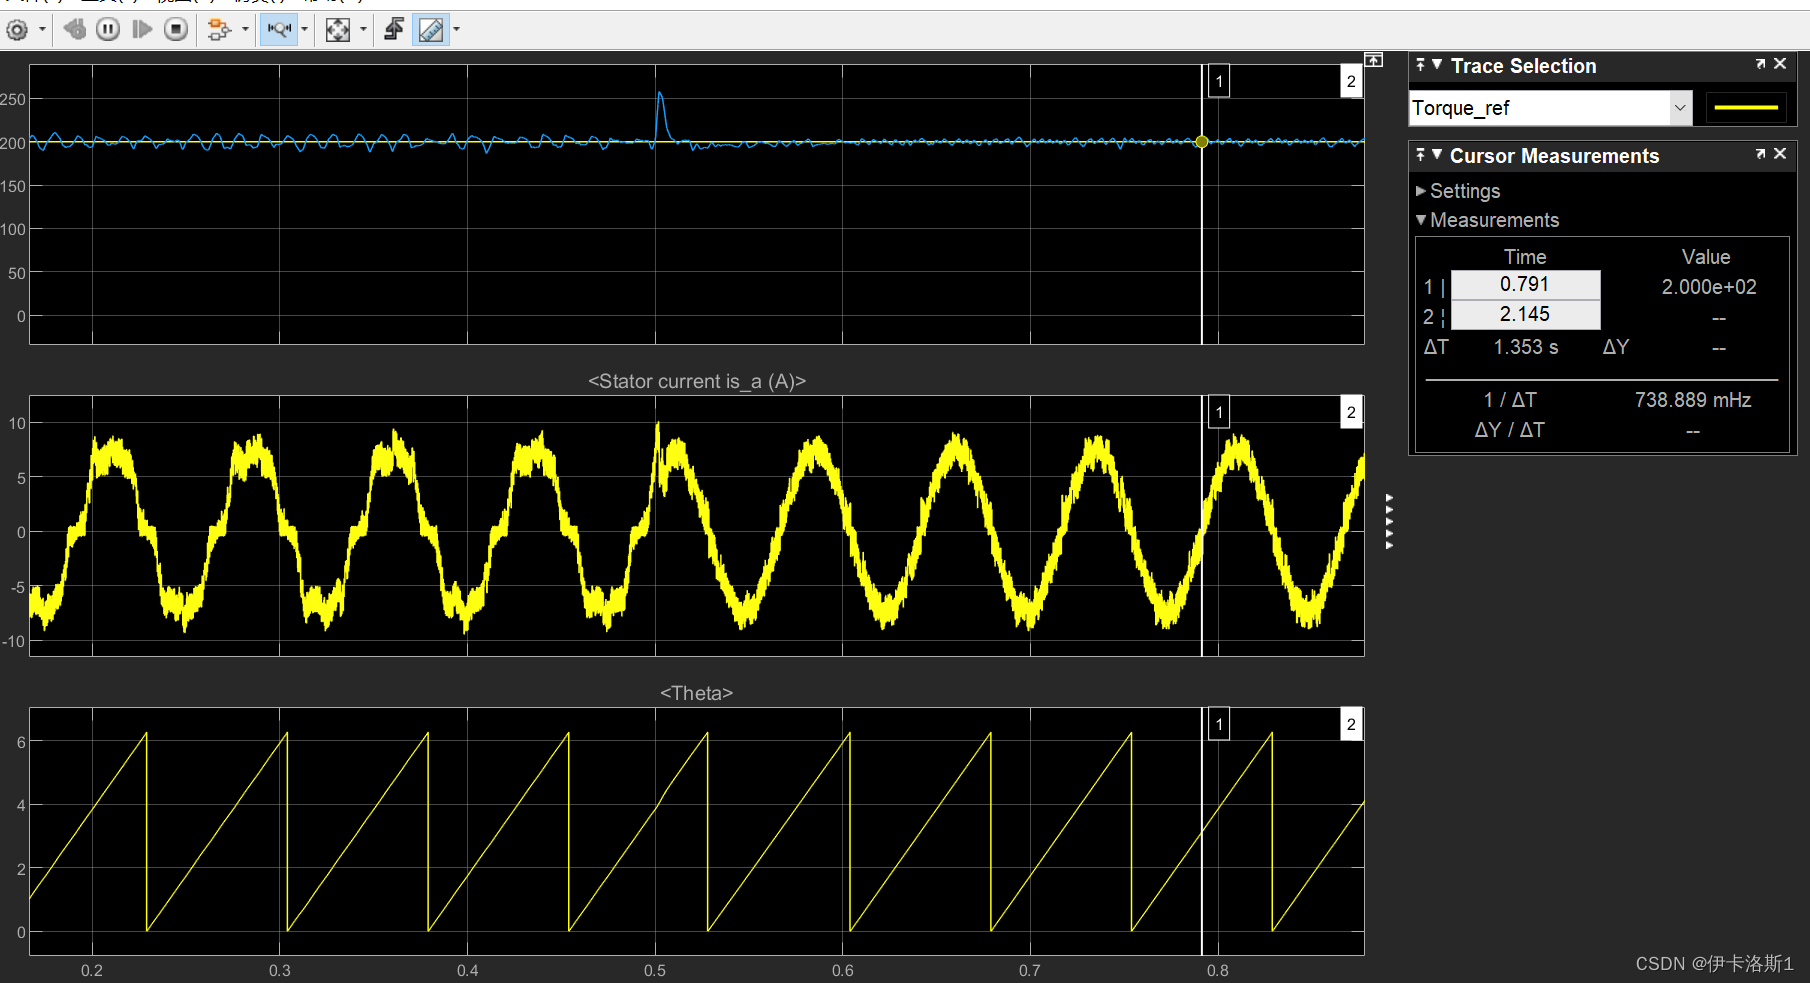This screenshot has width=1810, height=983.
Task: Step forward the simulation
Action: point(141,29)
